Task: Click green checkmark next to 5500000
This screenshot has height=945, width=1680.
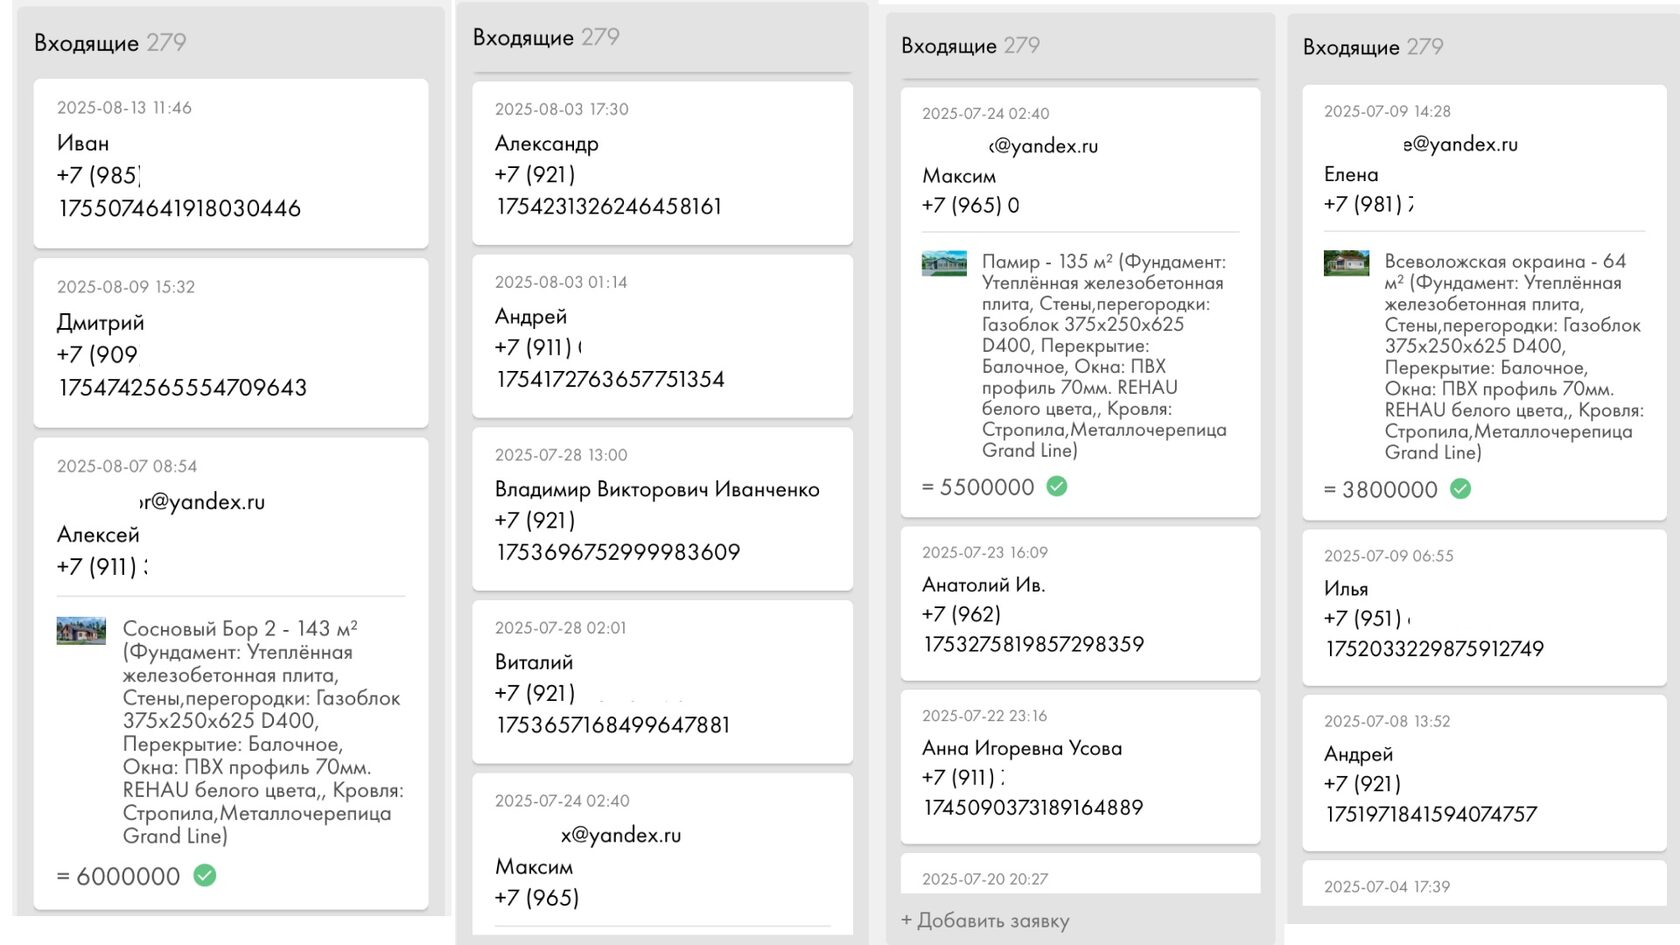Action: click(1057, 486)
